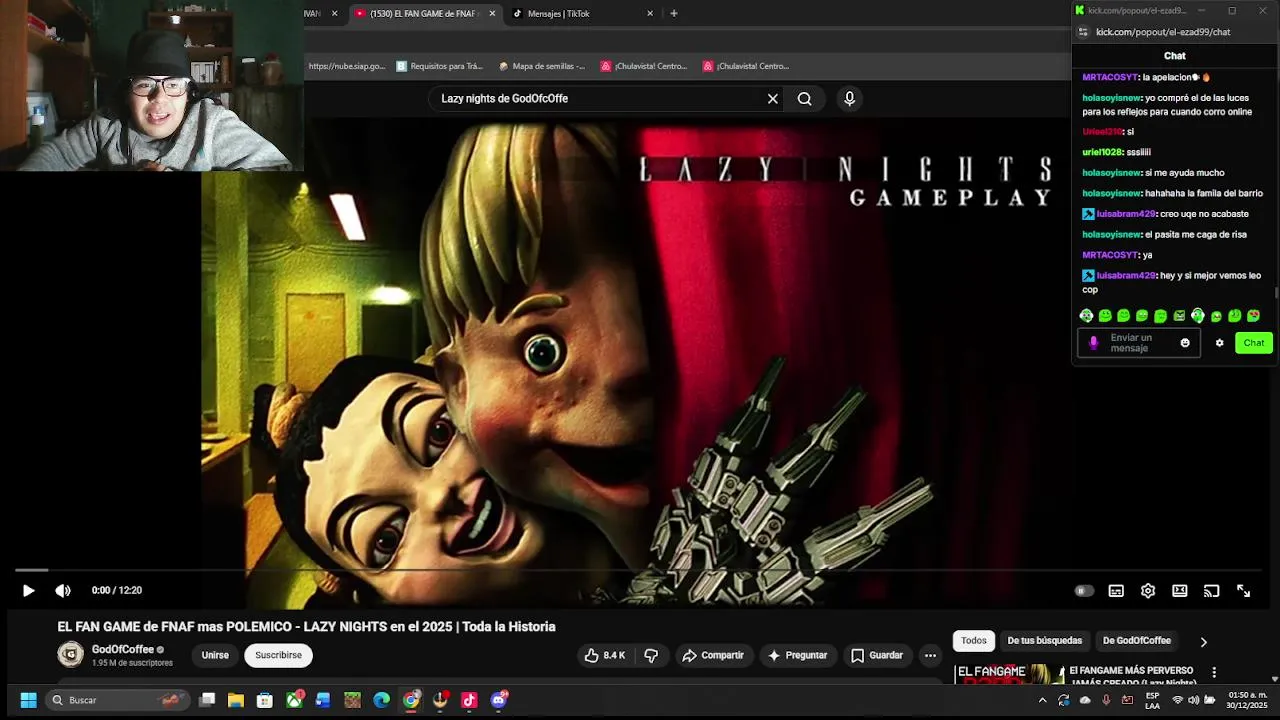Send message with green Chat button
The height and width of the screenshot is (720, 1280).
1254,343
